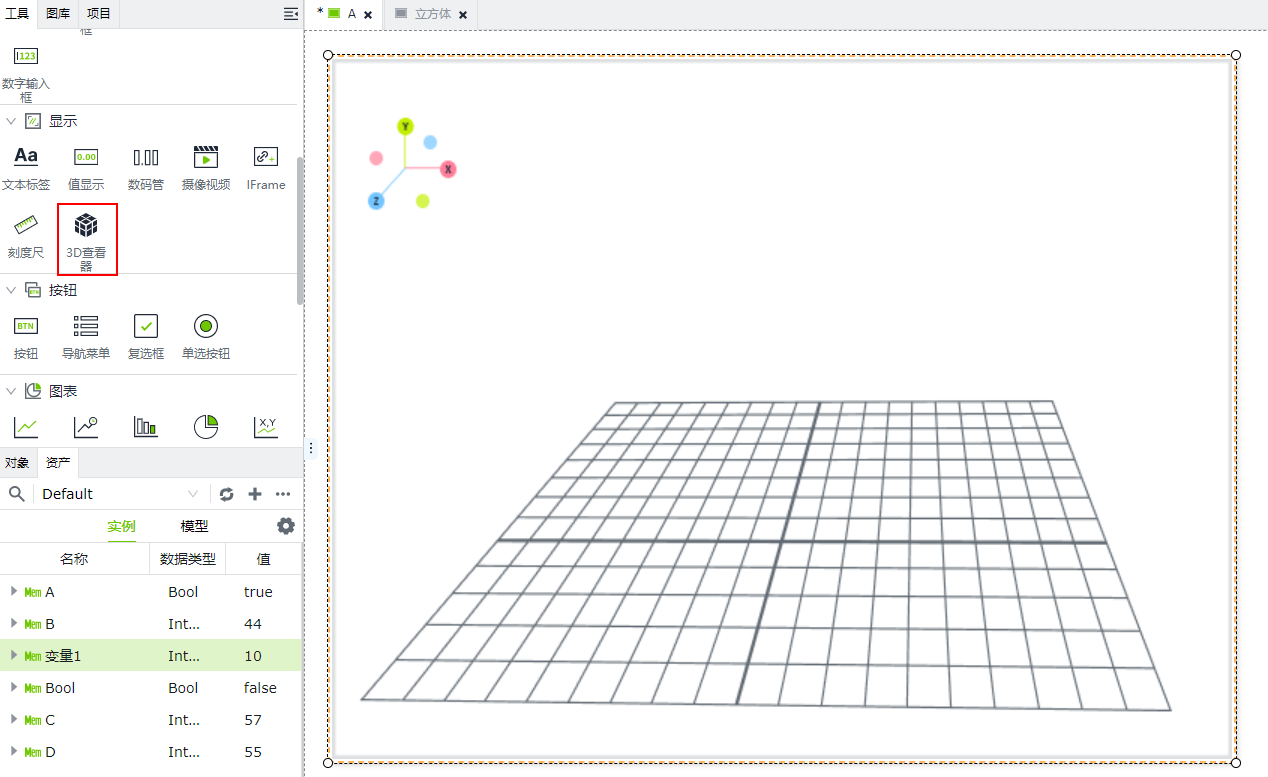Switch to the 图库 tab
The image size is (1268, 777).
(x=58, y=13)
